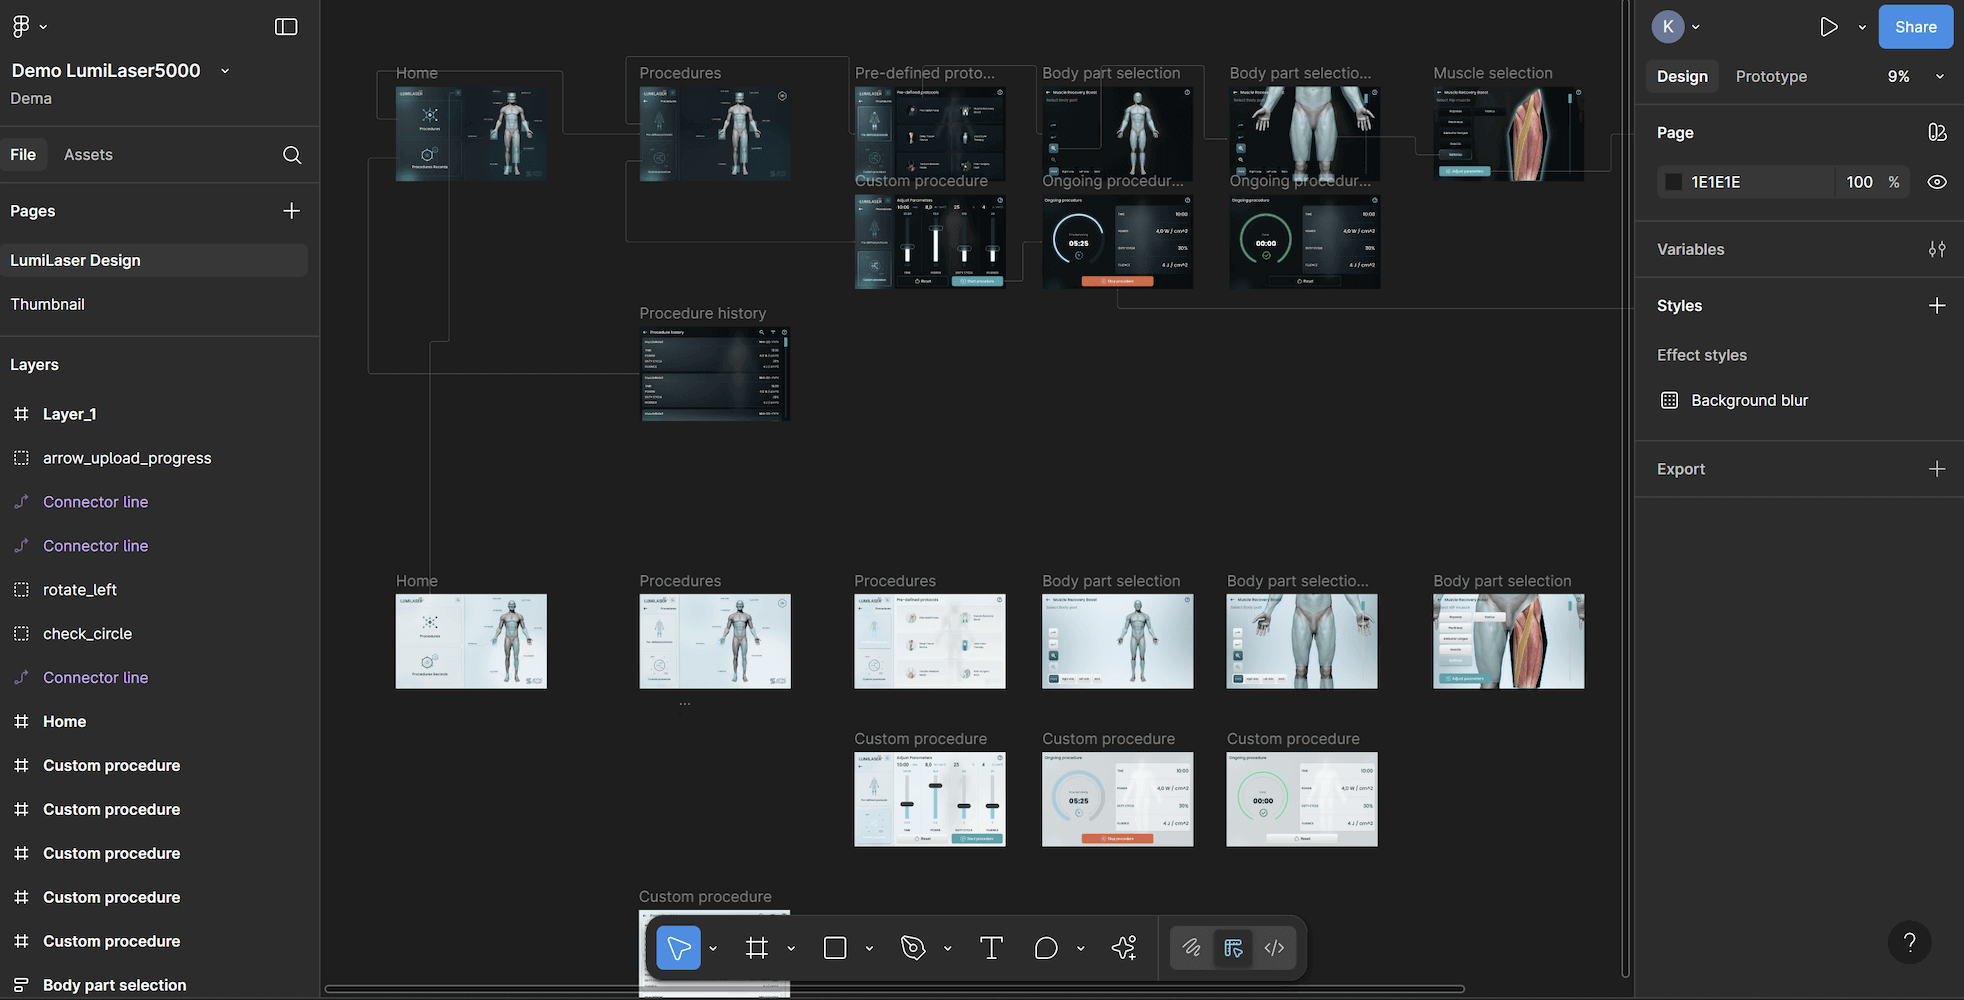
Task: Switch to Dev Mode code icon
Action: click(1274, 948)
